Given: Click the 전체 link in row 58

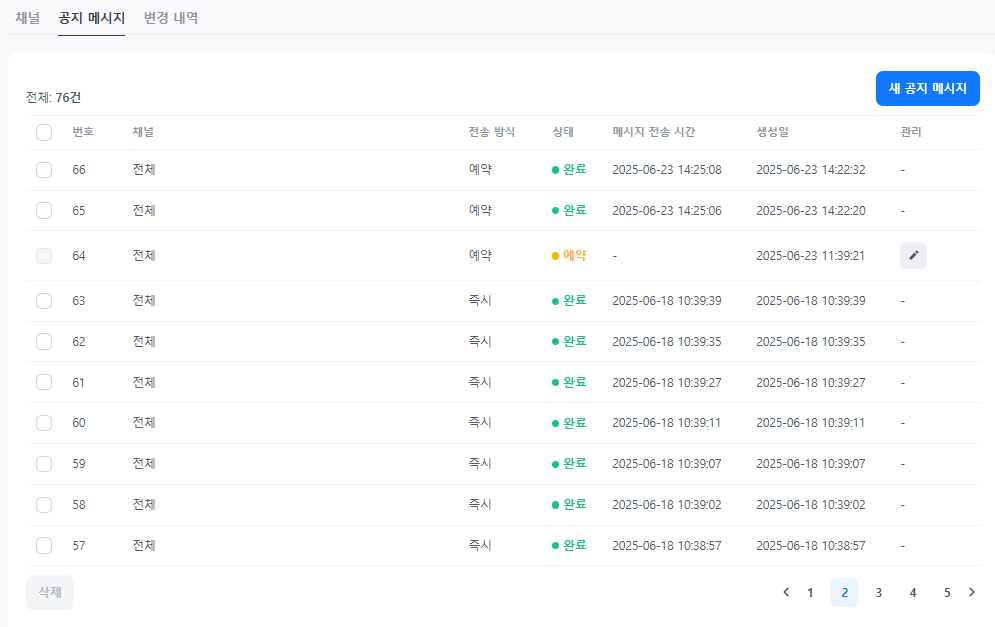Looking at the screenshot, I should (144, 505).
